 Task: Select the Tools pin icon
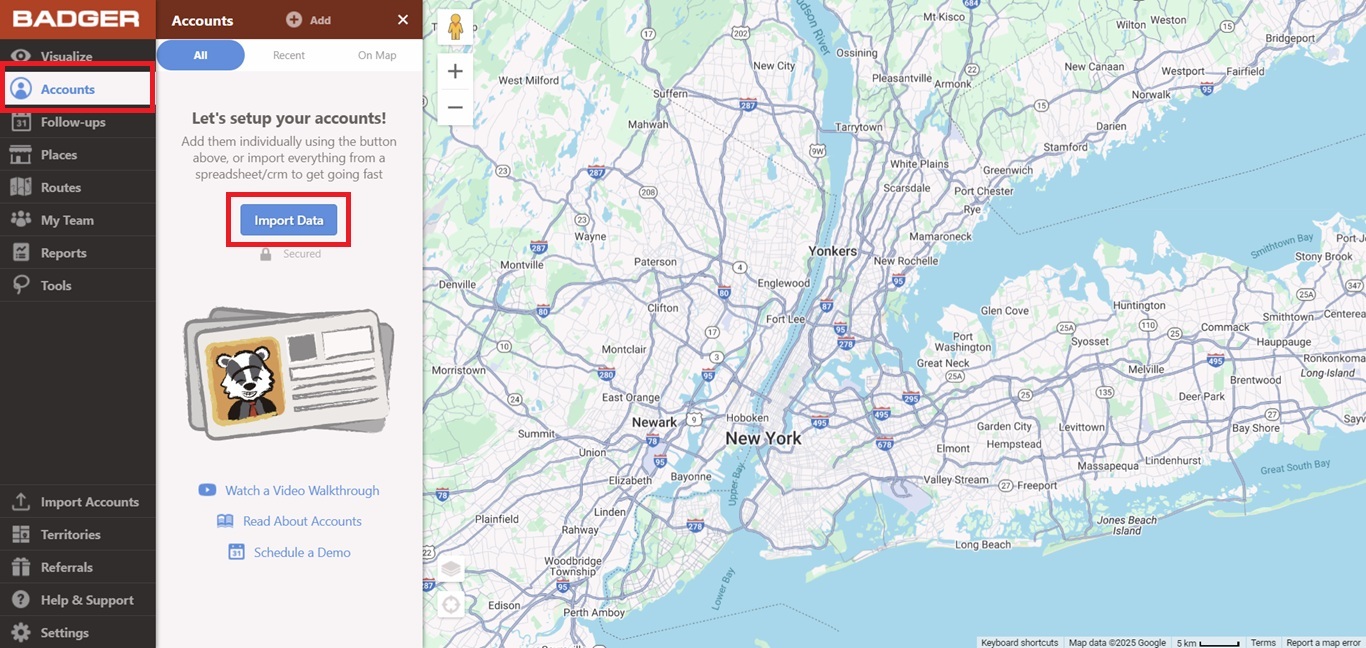click(x=21, y=286)
